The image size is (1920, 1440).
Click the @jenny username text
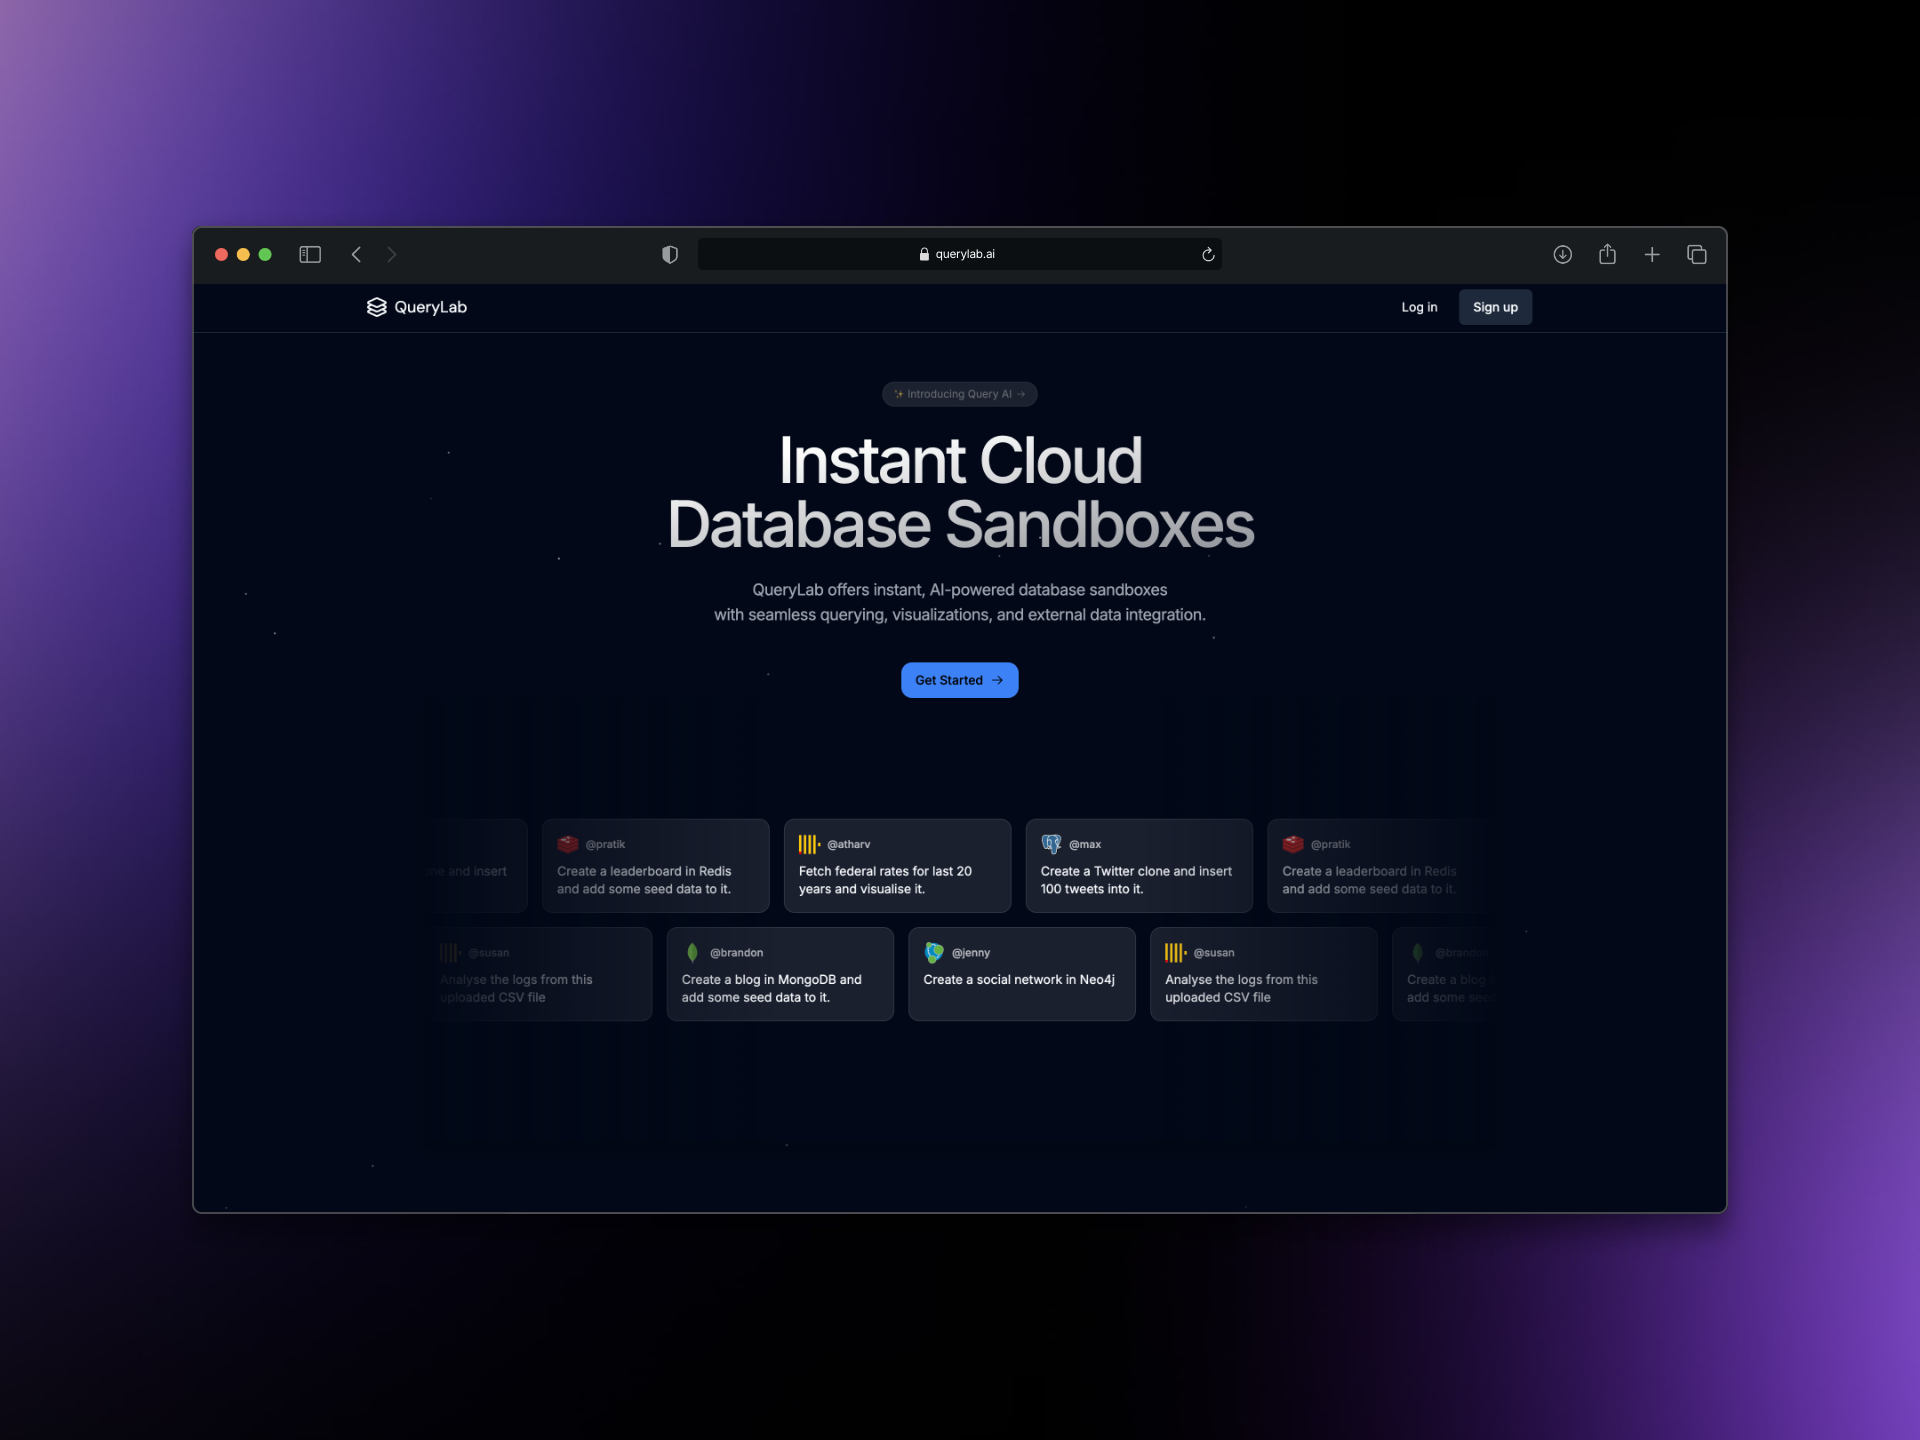pyautogui.click(x=971, y=953)
